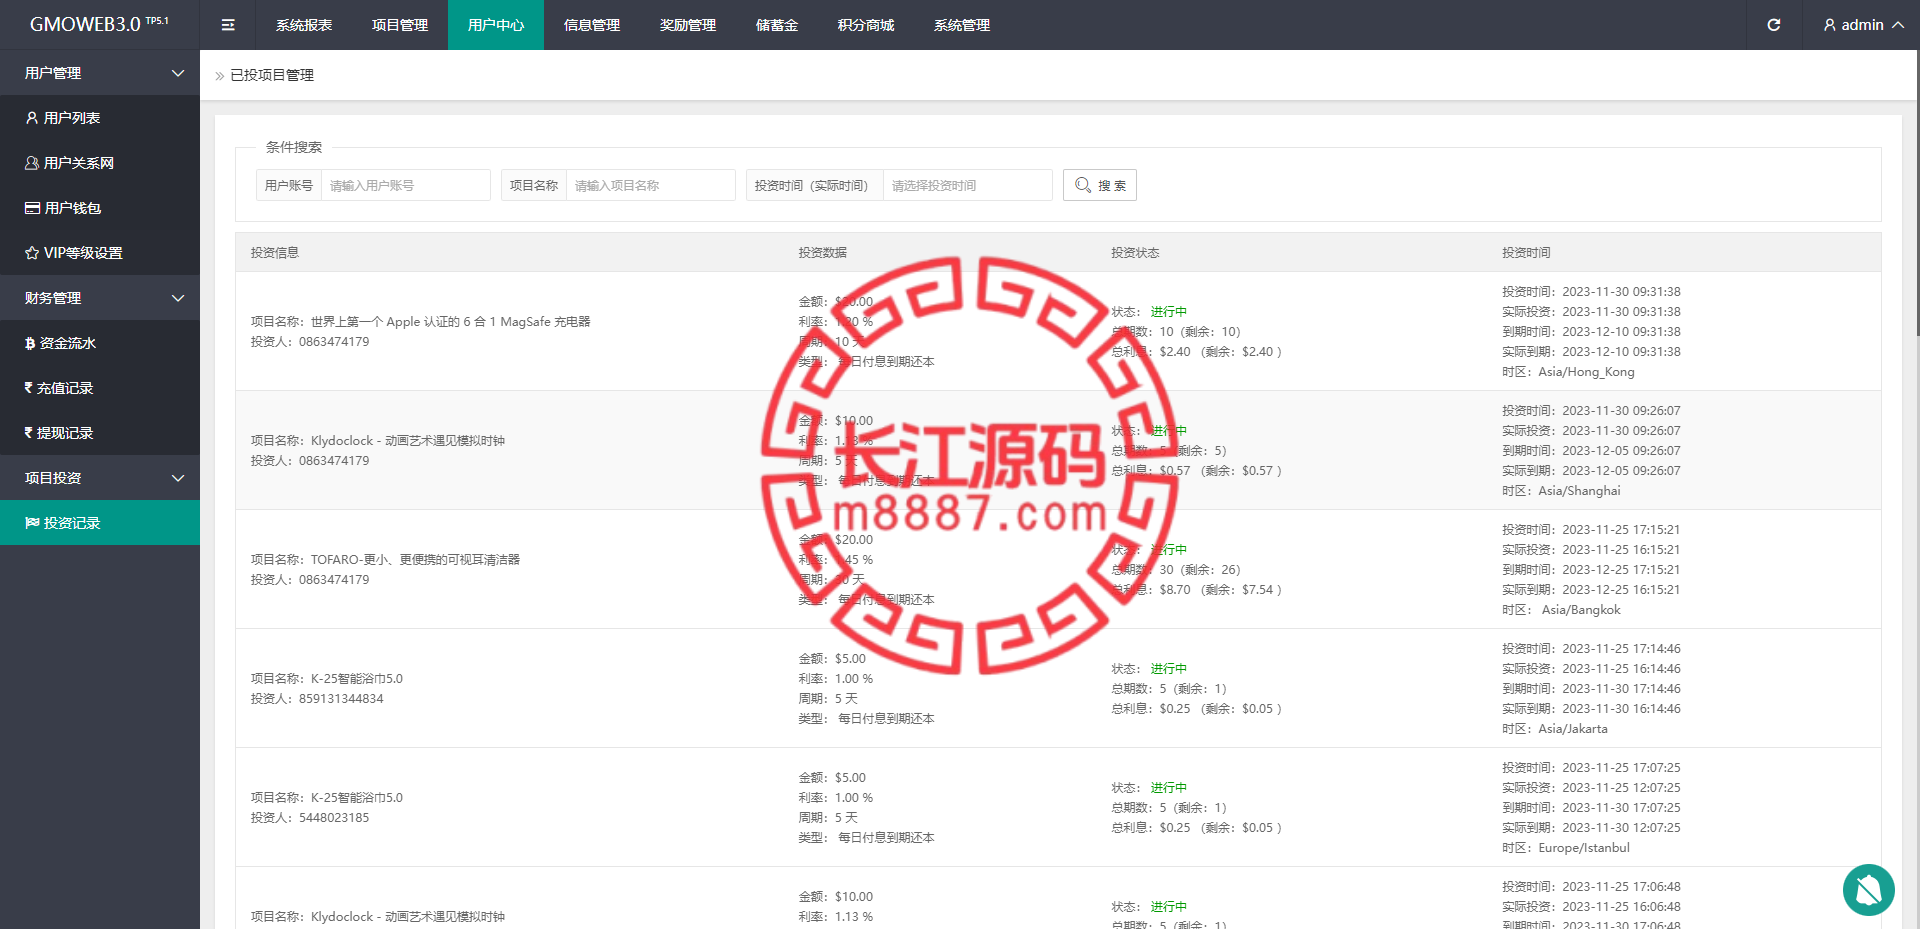Select 投资记录 in sidebar
The image size is (1920, 929).
100,523
